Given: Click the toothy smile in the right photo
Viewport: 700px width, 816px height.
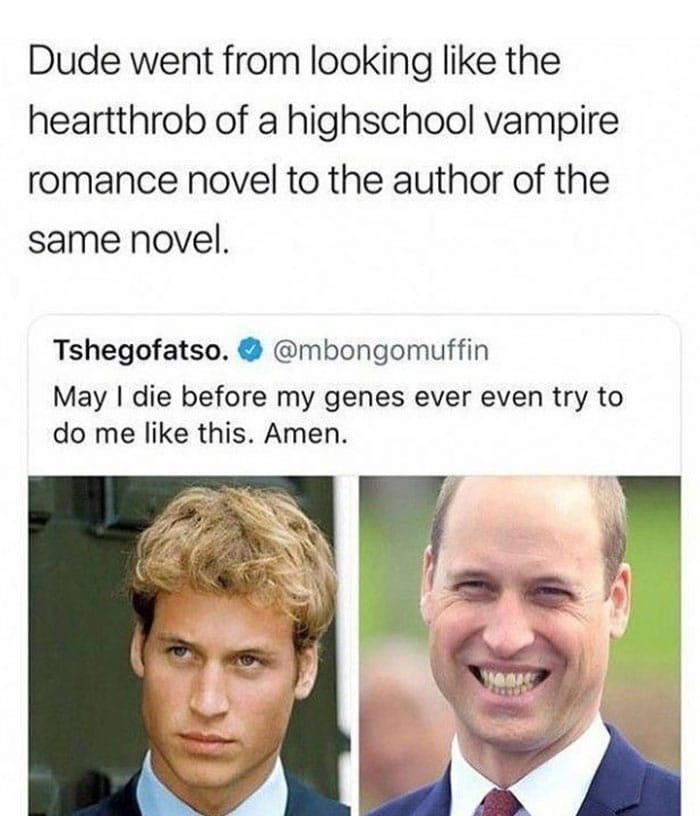Looking at the screenshot, I should point(509,680).
